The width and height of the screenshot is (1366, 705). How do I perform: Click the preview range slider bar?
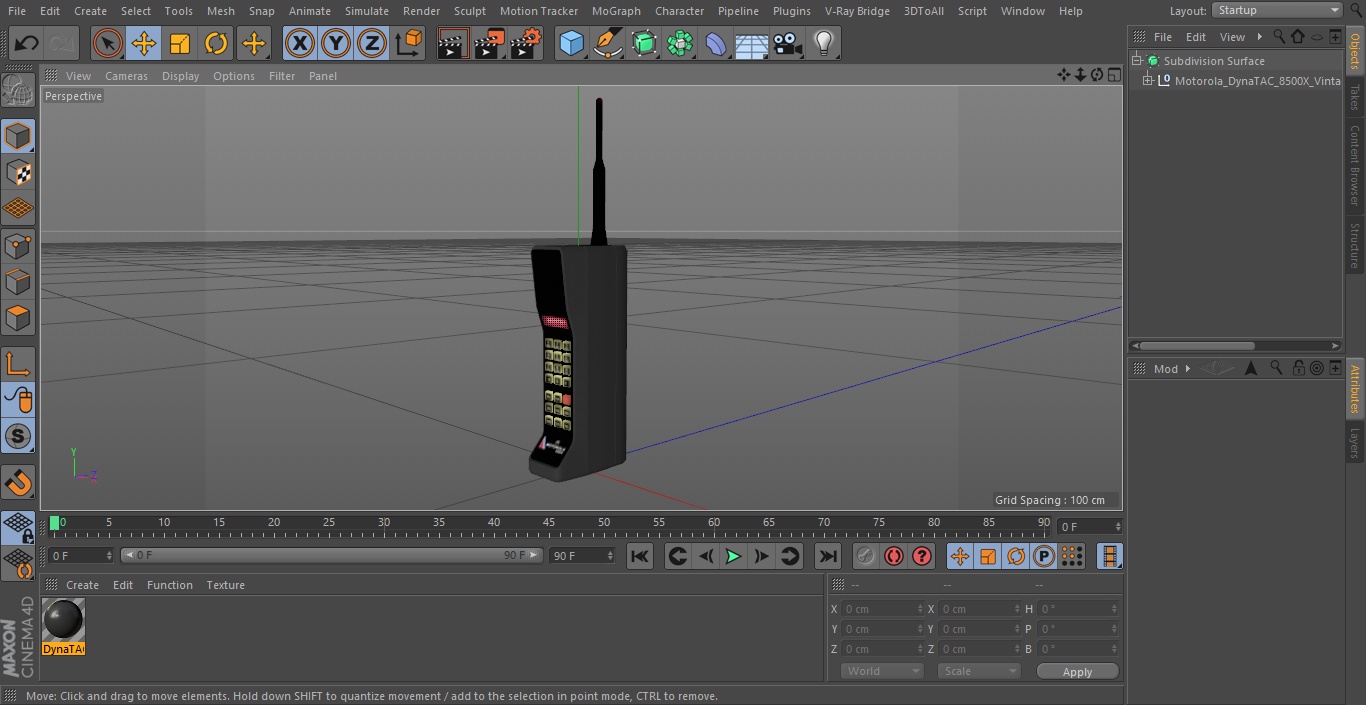332,555
